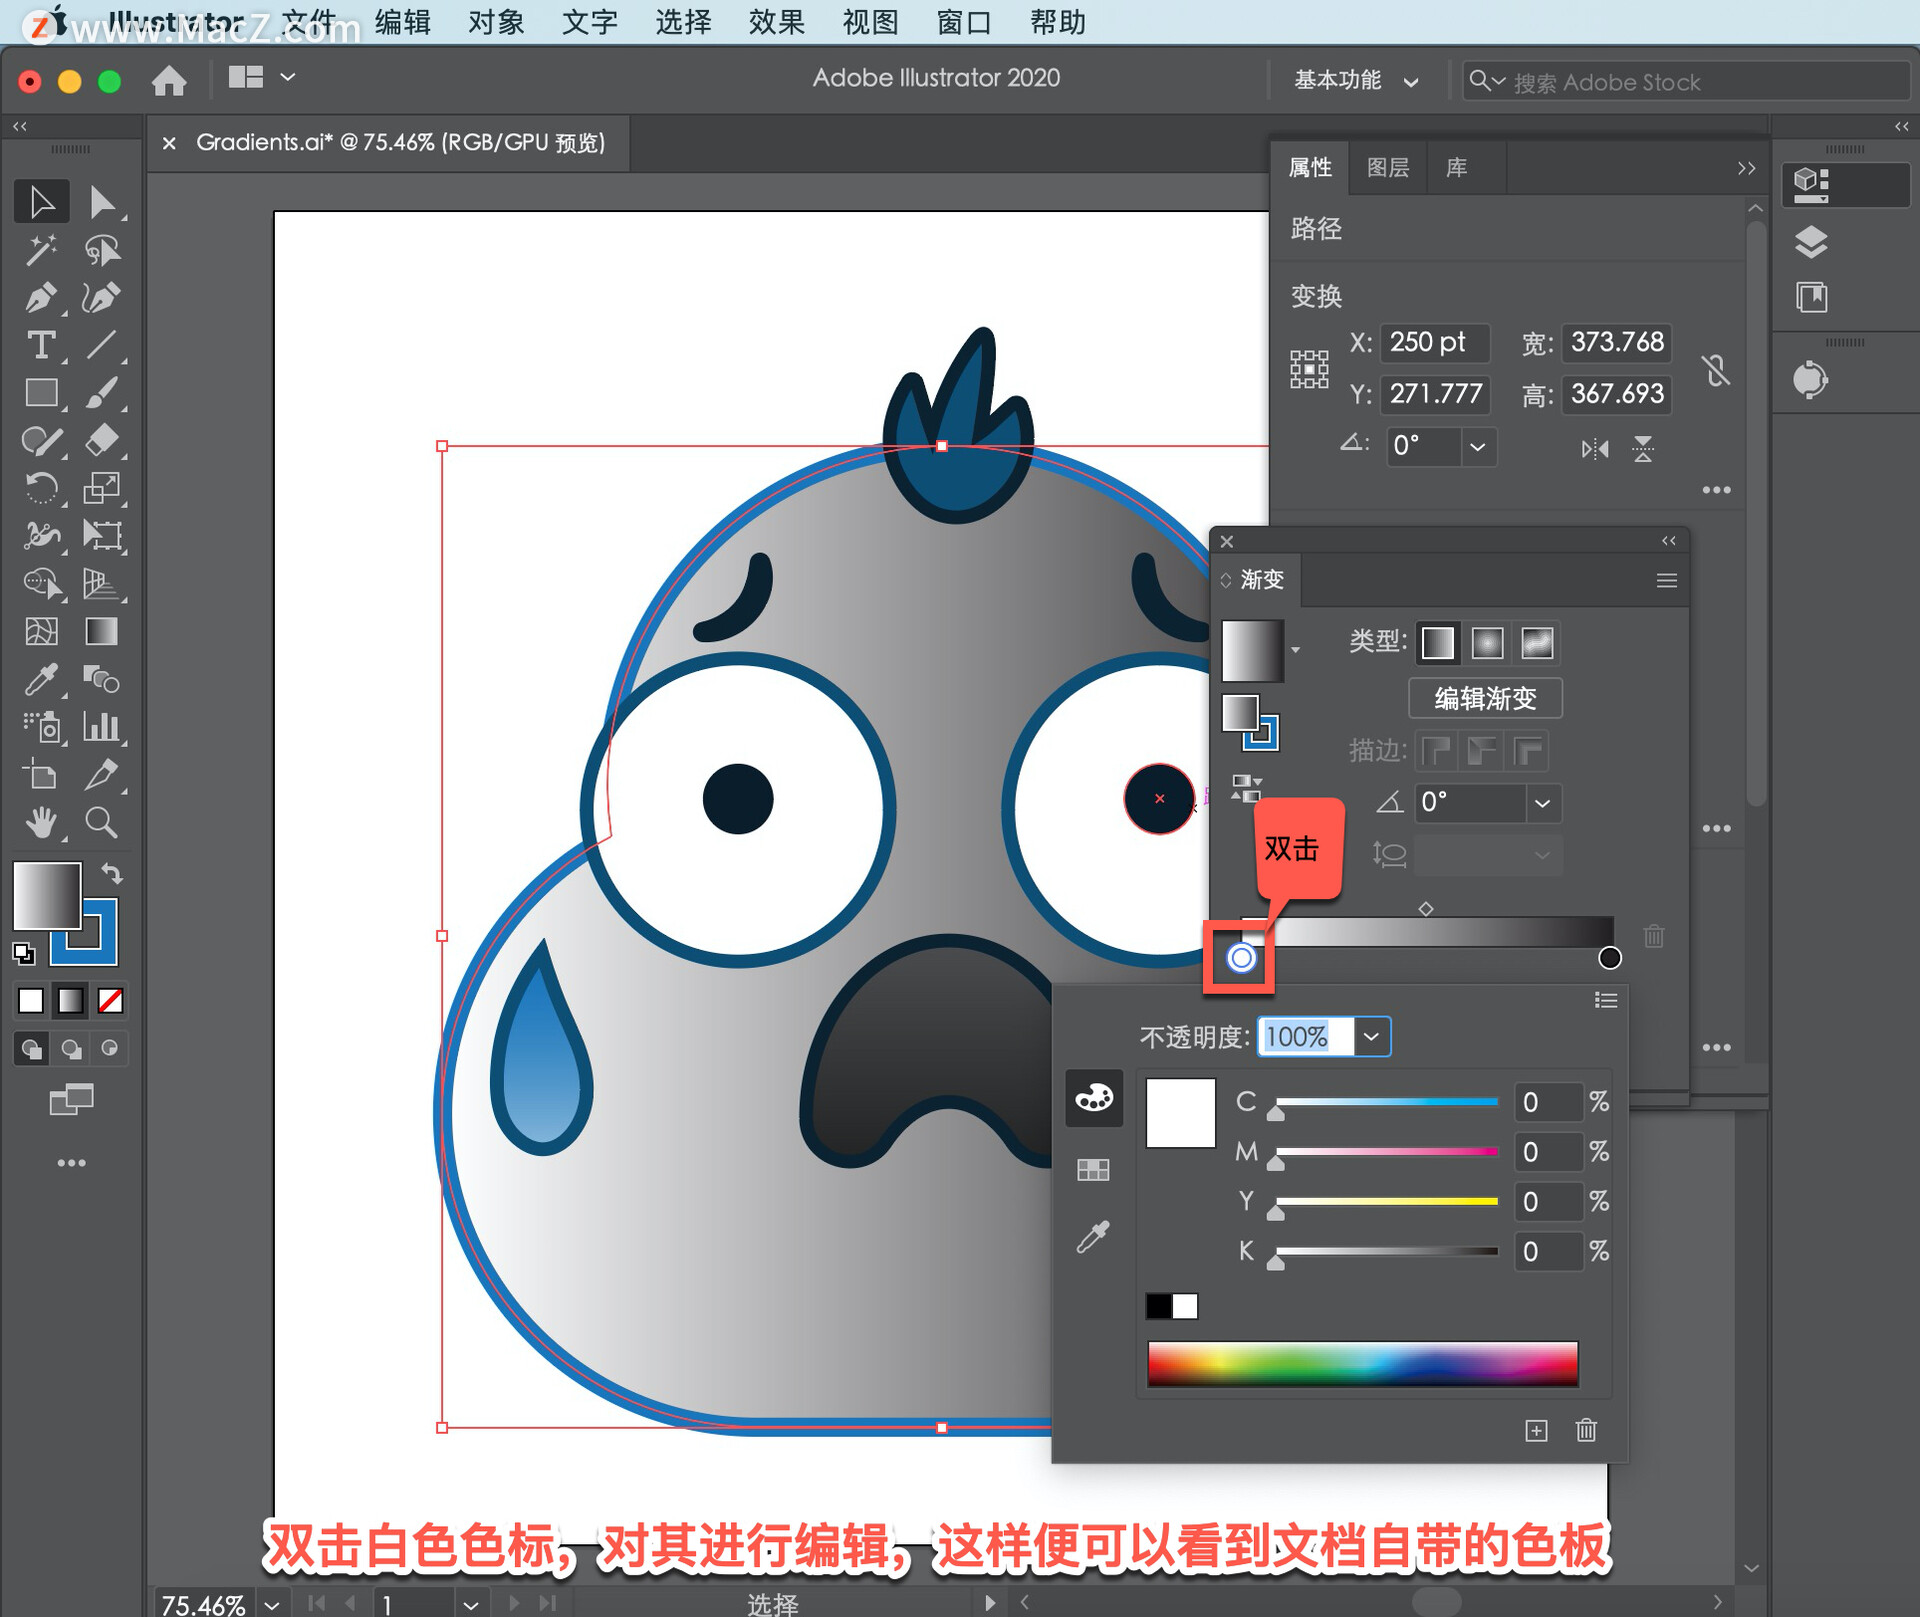Open the opacity percentage dropdown
Screen dimensions: 1920x1617
(1371, 1037)
